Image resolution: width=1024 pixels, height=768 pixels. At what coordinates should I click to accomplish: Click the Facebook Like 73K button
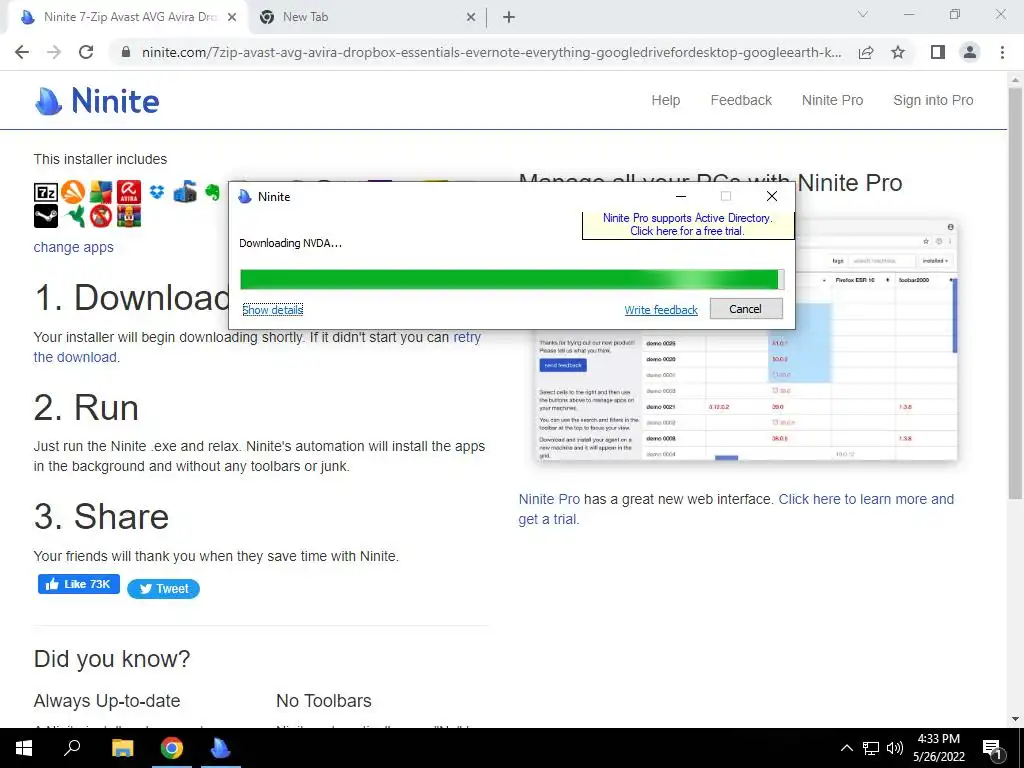click(78, 584)
